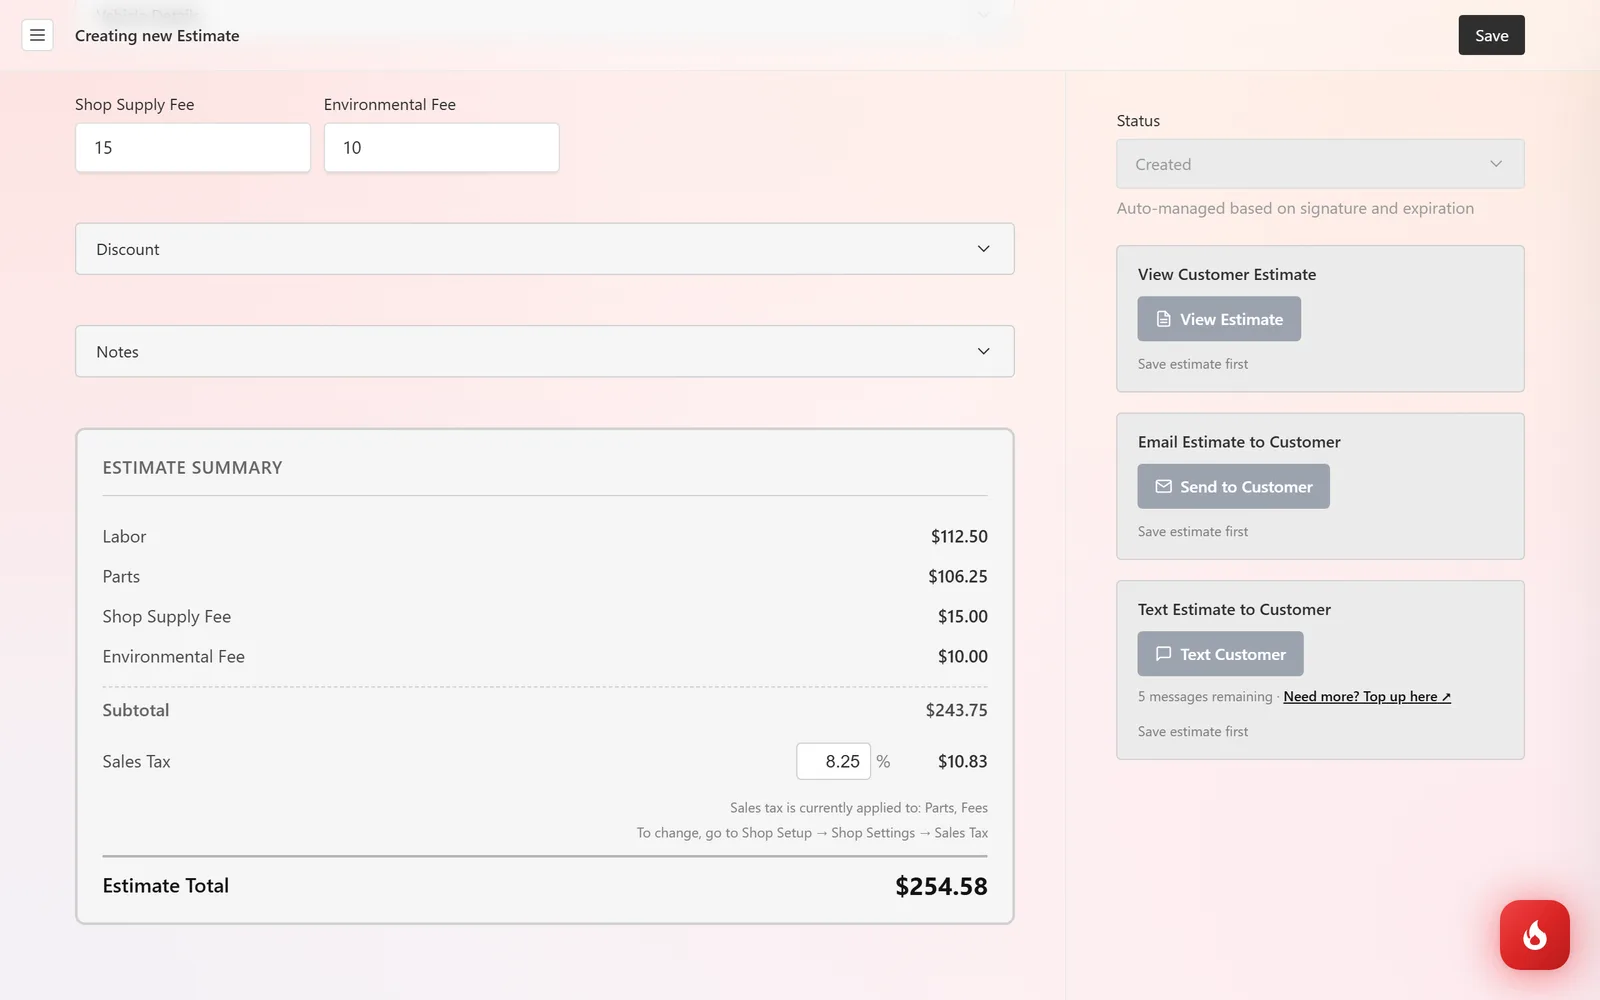
Task: Click Send to Customer button label
Action: [x=1246, y=487]
